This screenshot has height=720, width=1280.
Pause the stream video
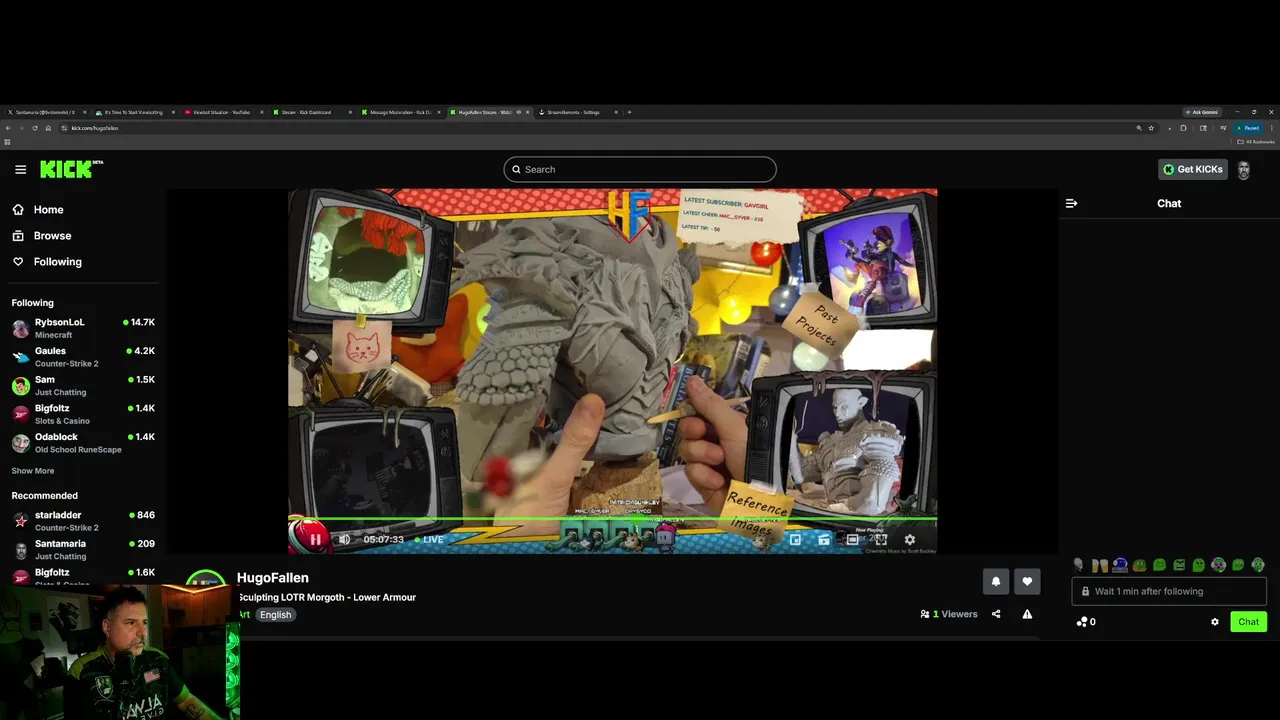point(316,539)
